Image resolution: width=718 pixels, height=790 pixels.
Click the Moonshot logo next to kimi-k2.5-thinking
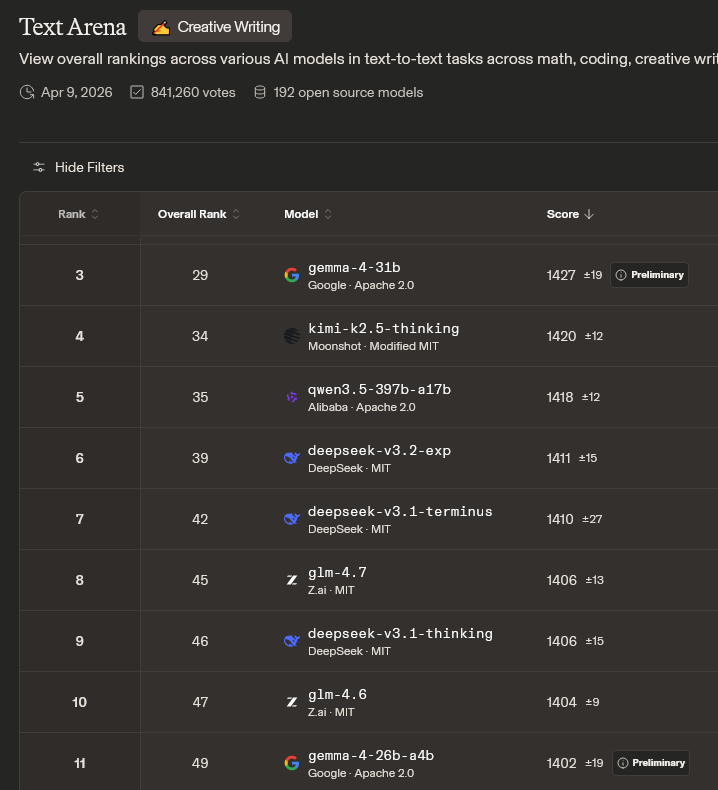pos(292,336)
